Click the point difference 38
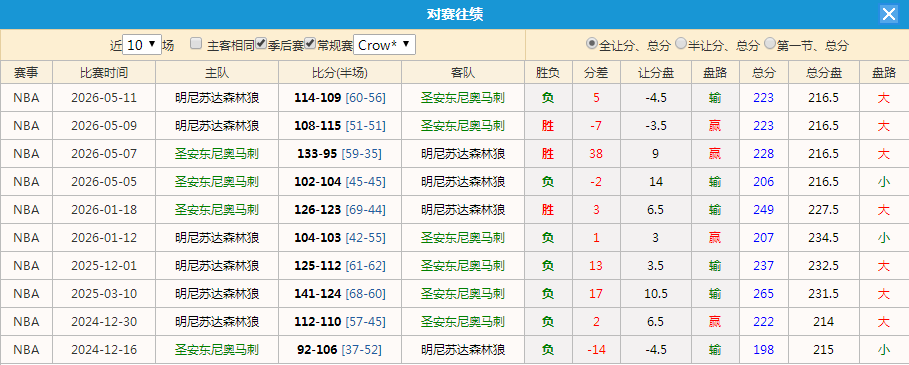 [x=596, y=154]
